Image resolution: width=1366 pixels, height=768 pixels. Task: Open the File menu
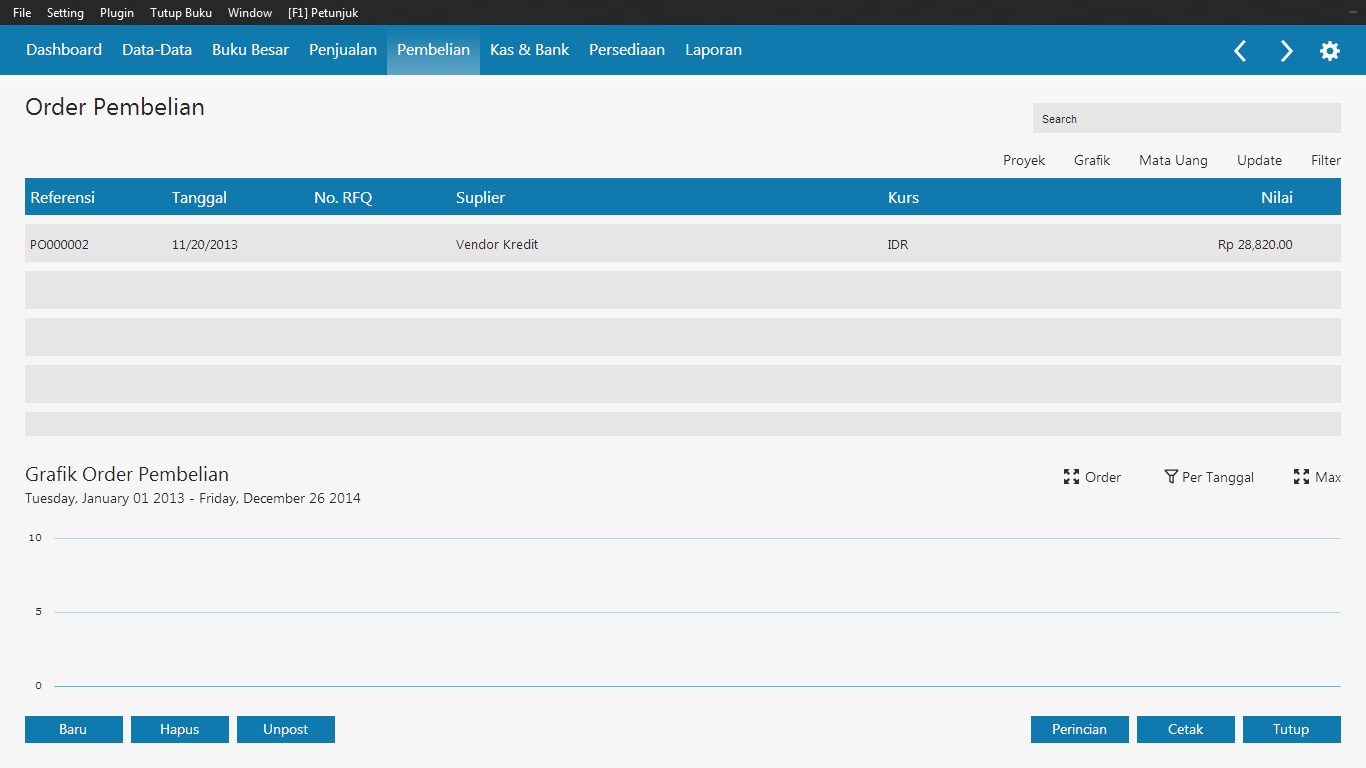coord(22,13)
